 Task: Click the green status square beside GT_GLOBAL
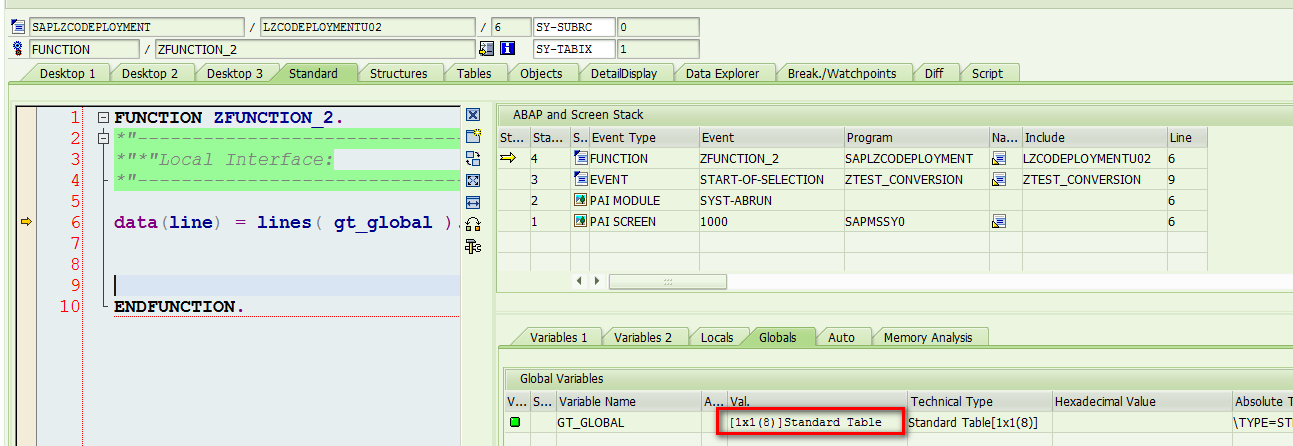pos(515,422)
